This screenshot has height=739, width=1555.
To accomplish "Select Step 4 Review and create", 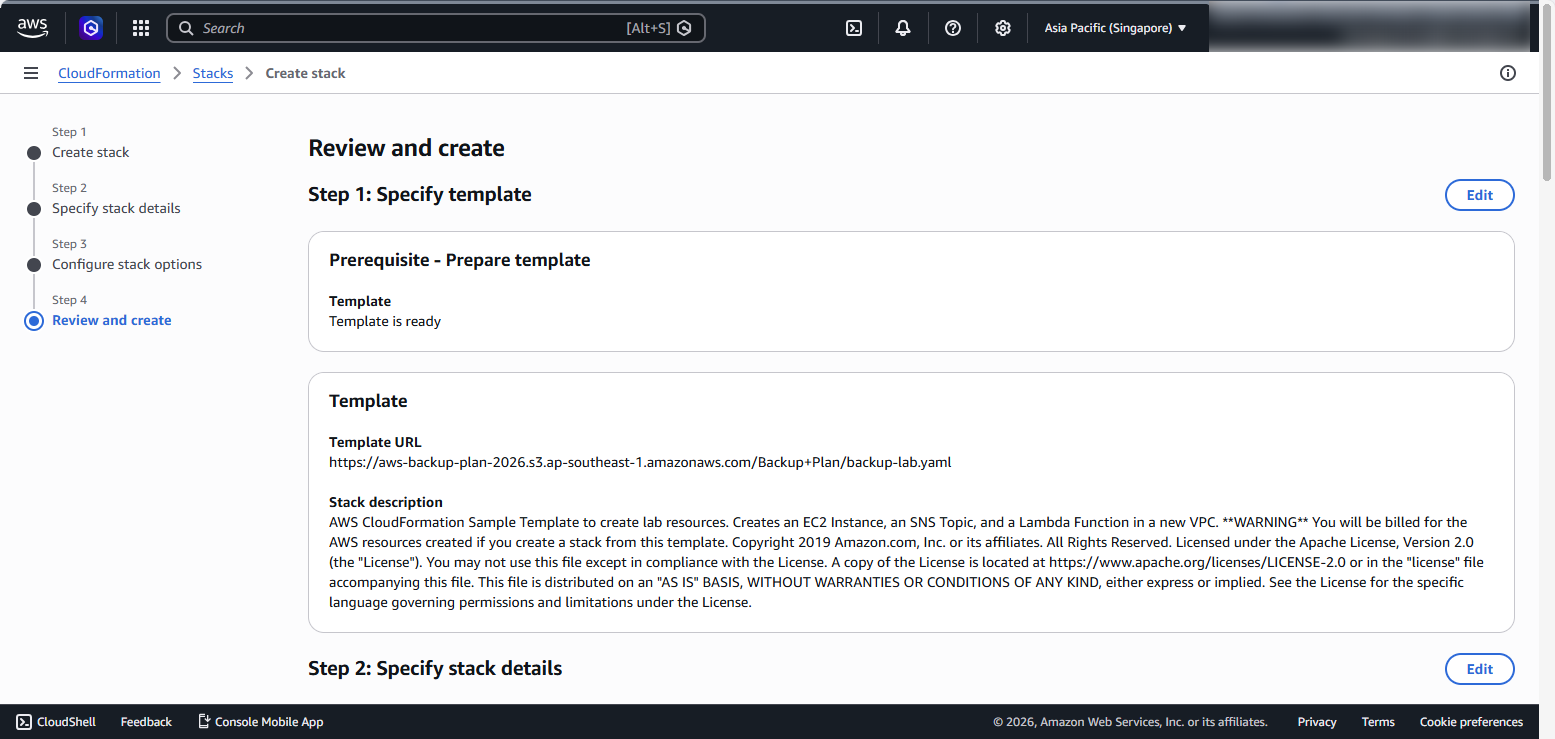I will click(x=112, y=320).
